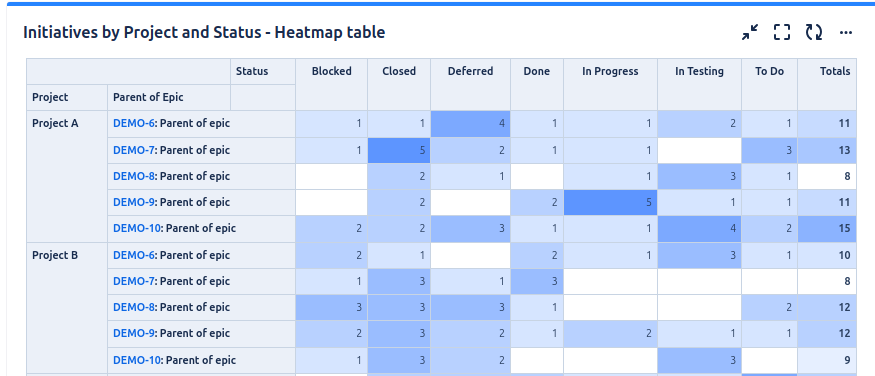The height and width of the screenshot is (376, 875).
Task: Open DEMO-7 link under Project A
Action: coord(134,150)
